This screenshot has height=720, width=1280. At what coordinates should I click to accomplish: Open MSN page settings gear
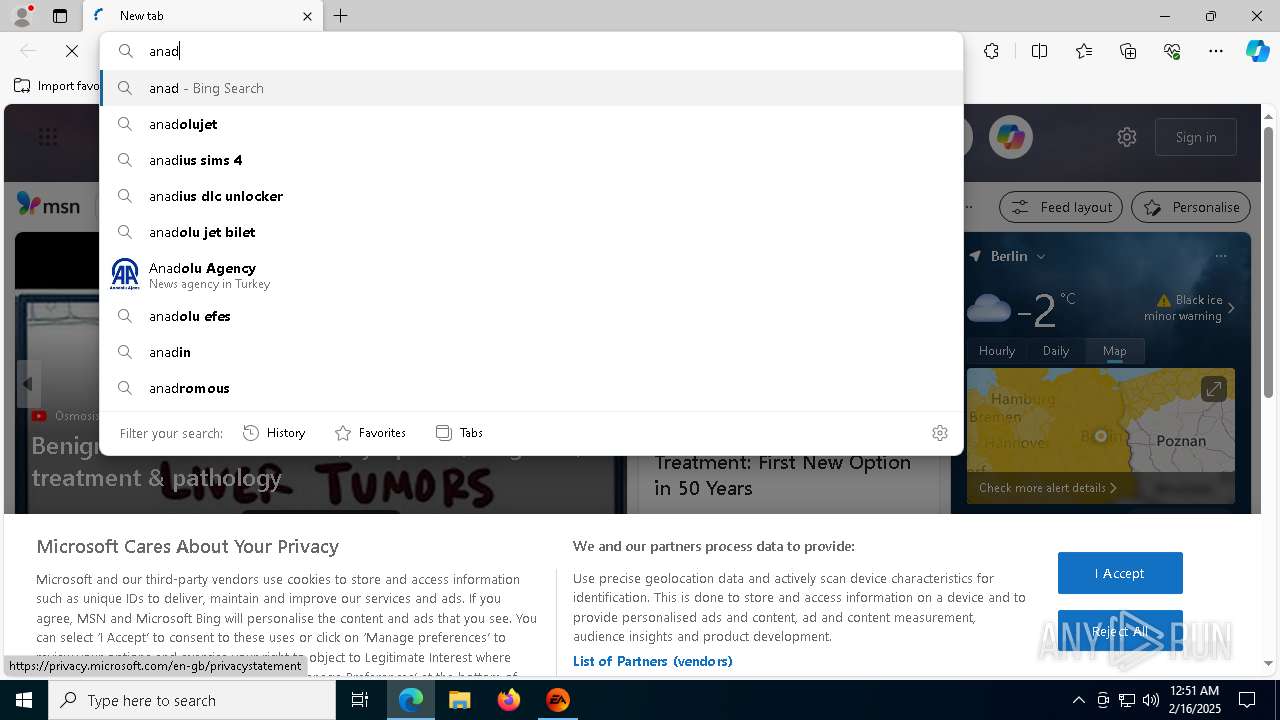pyautogui.click(x=1127, y=137)
